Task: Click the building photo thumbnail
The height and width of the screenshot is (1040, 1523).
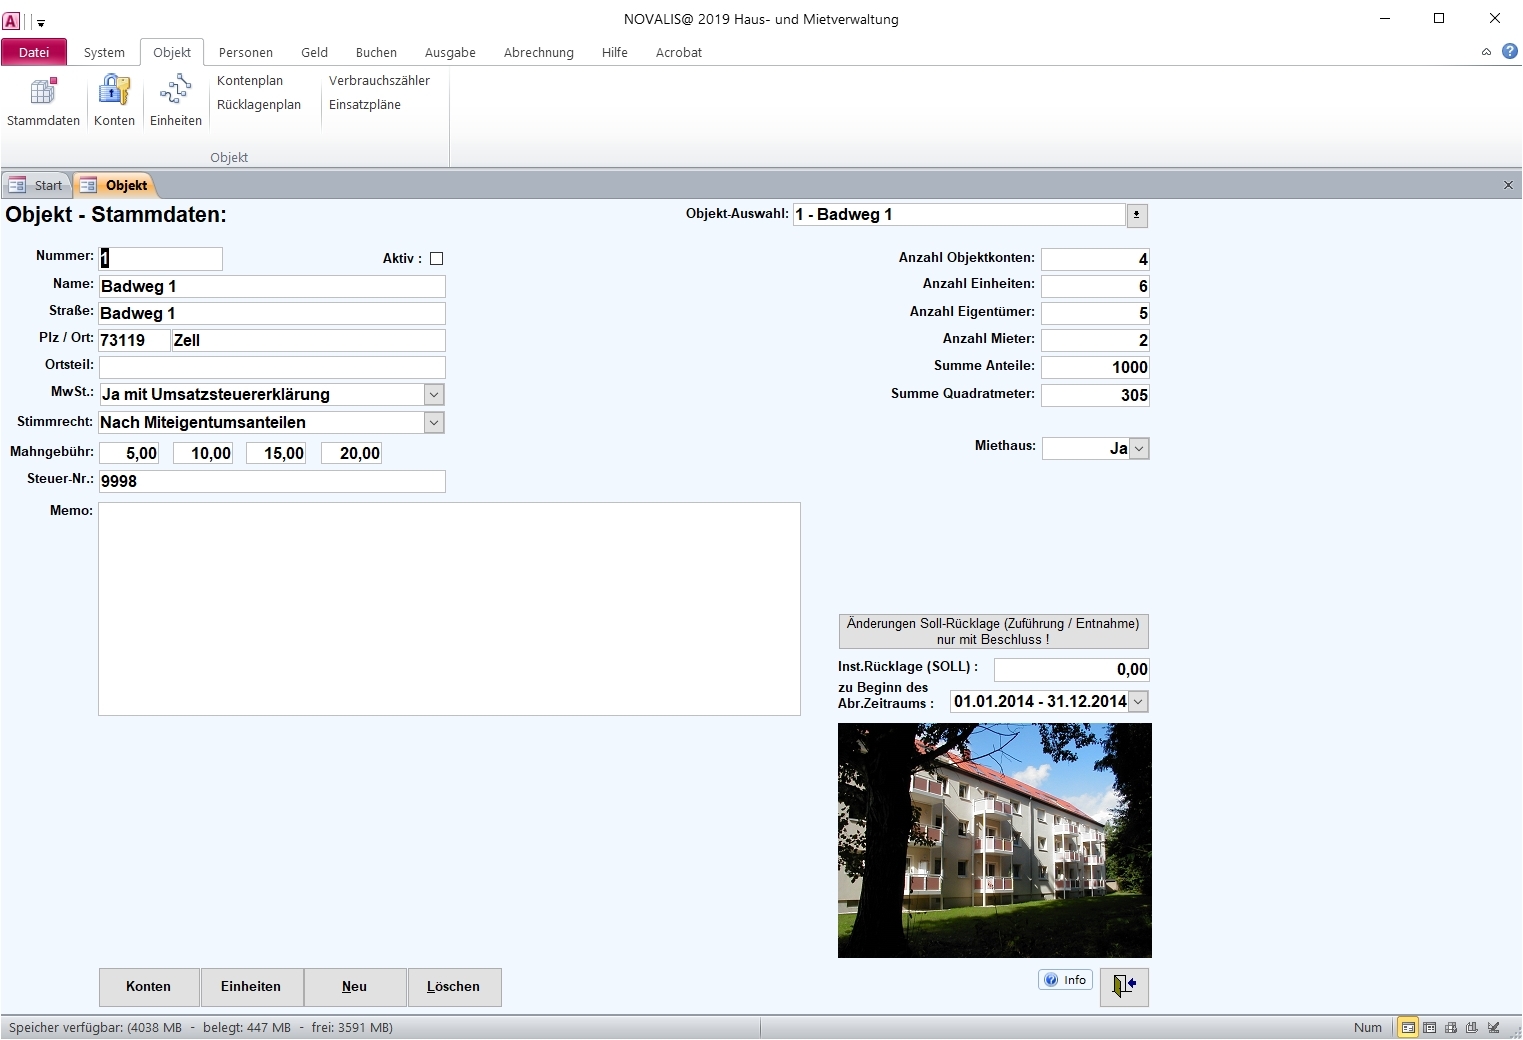Action: [x=995, y=840]
